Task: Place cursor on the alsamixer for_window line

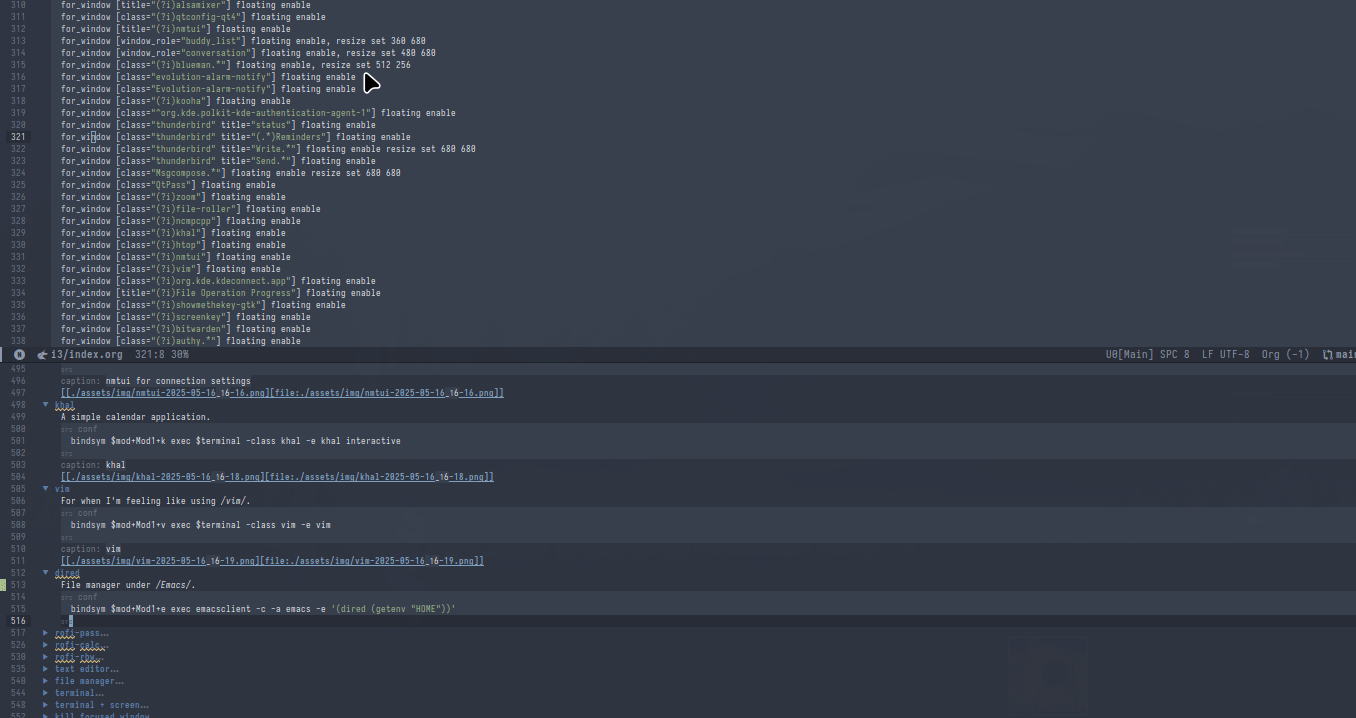Action: click(185, 5)
